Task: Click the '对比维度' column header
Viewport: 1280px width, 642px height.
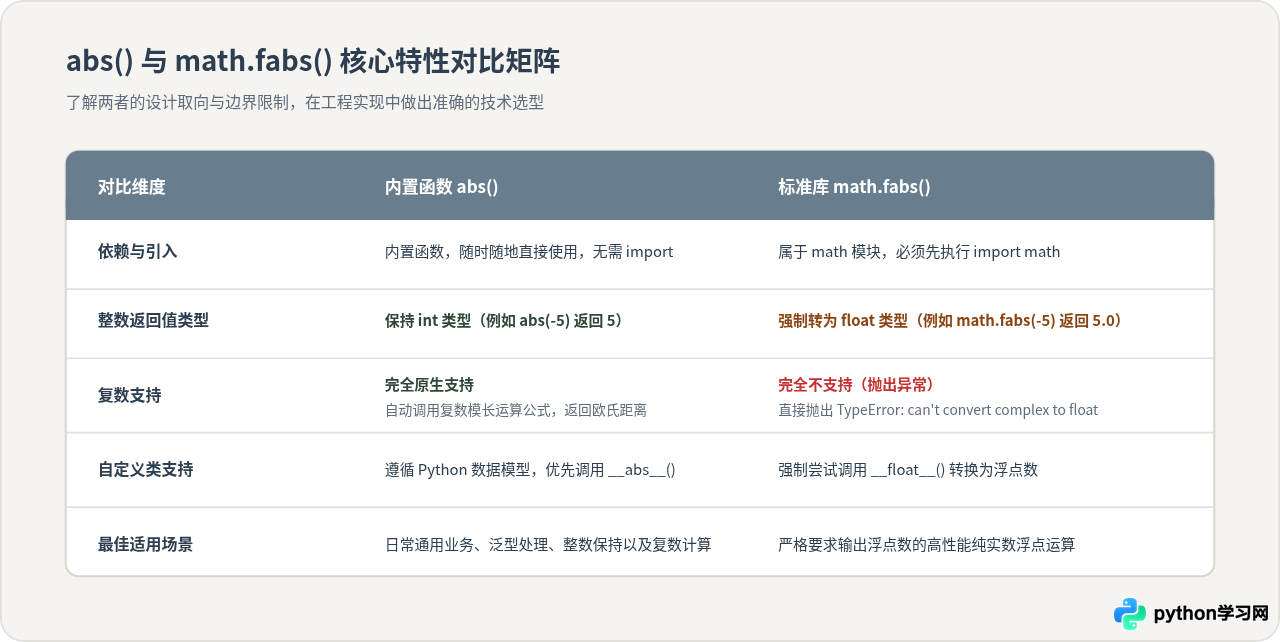Action: point(131,186)
